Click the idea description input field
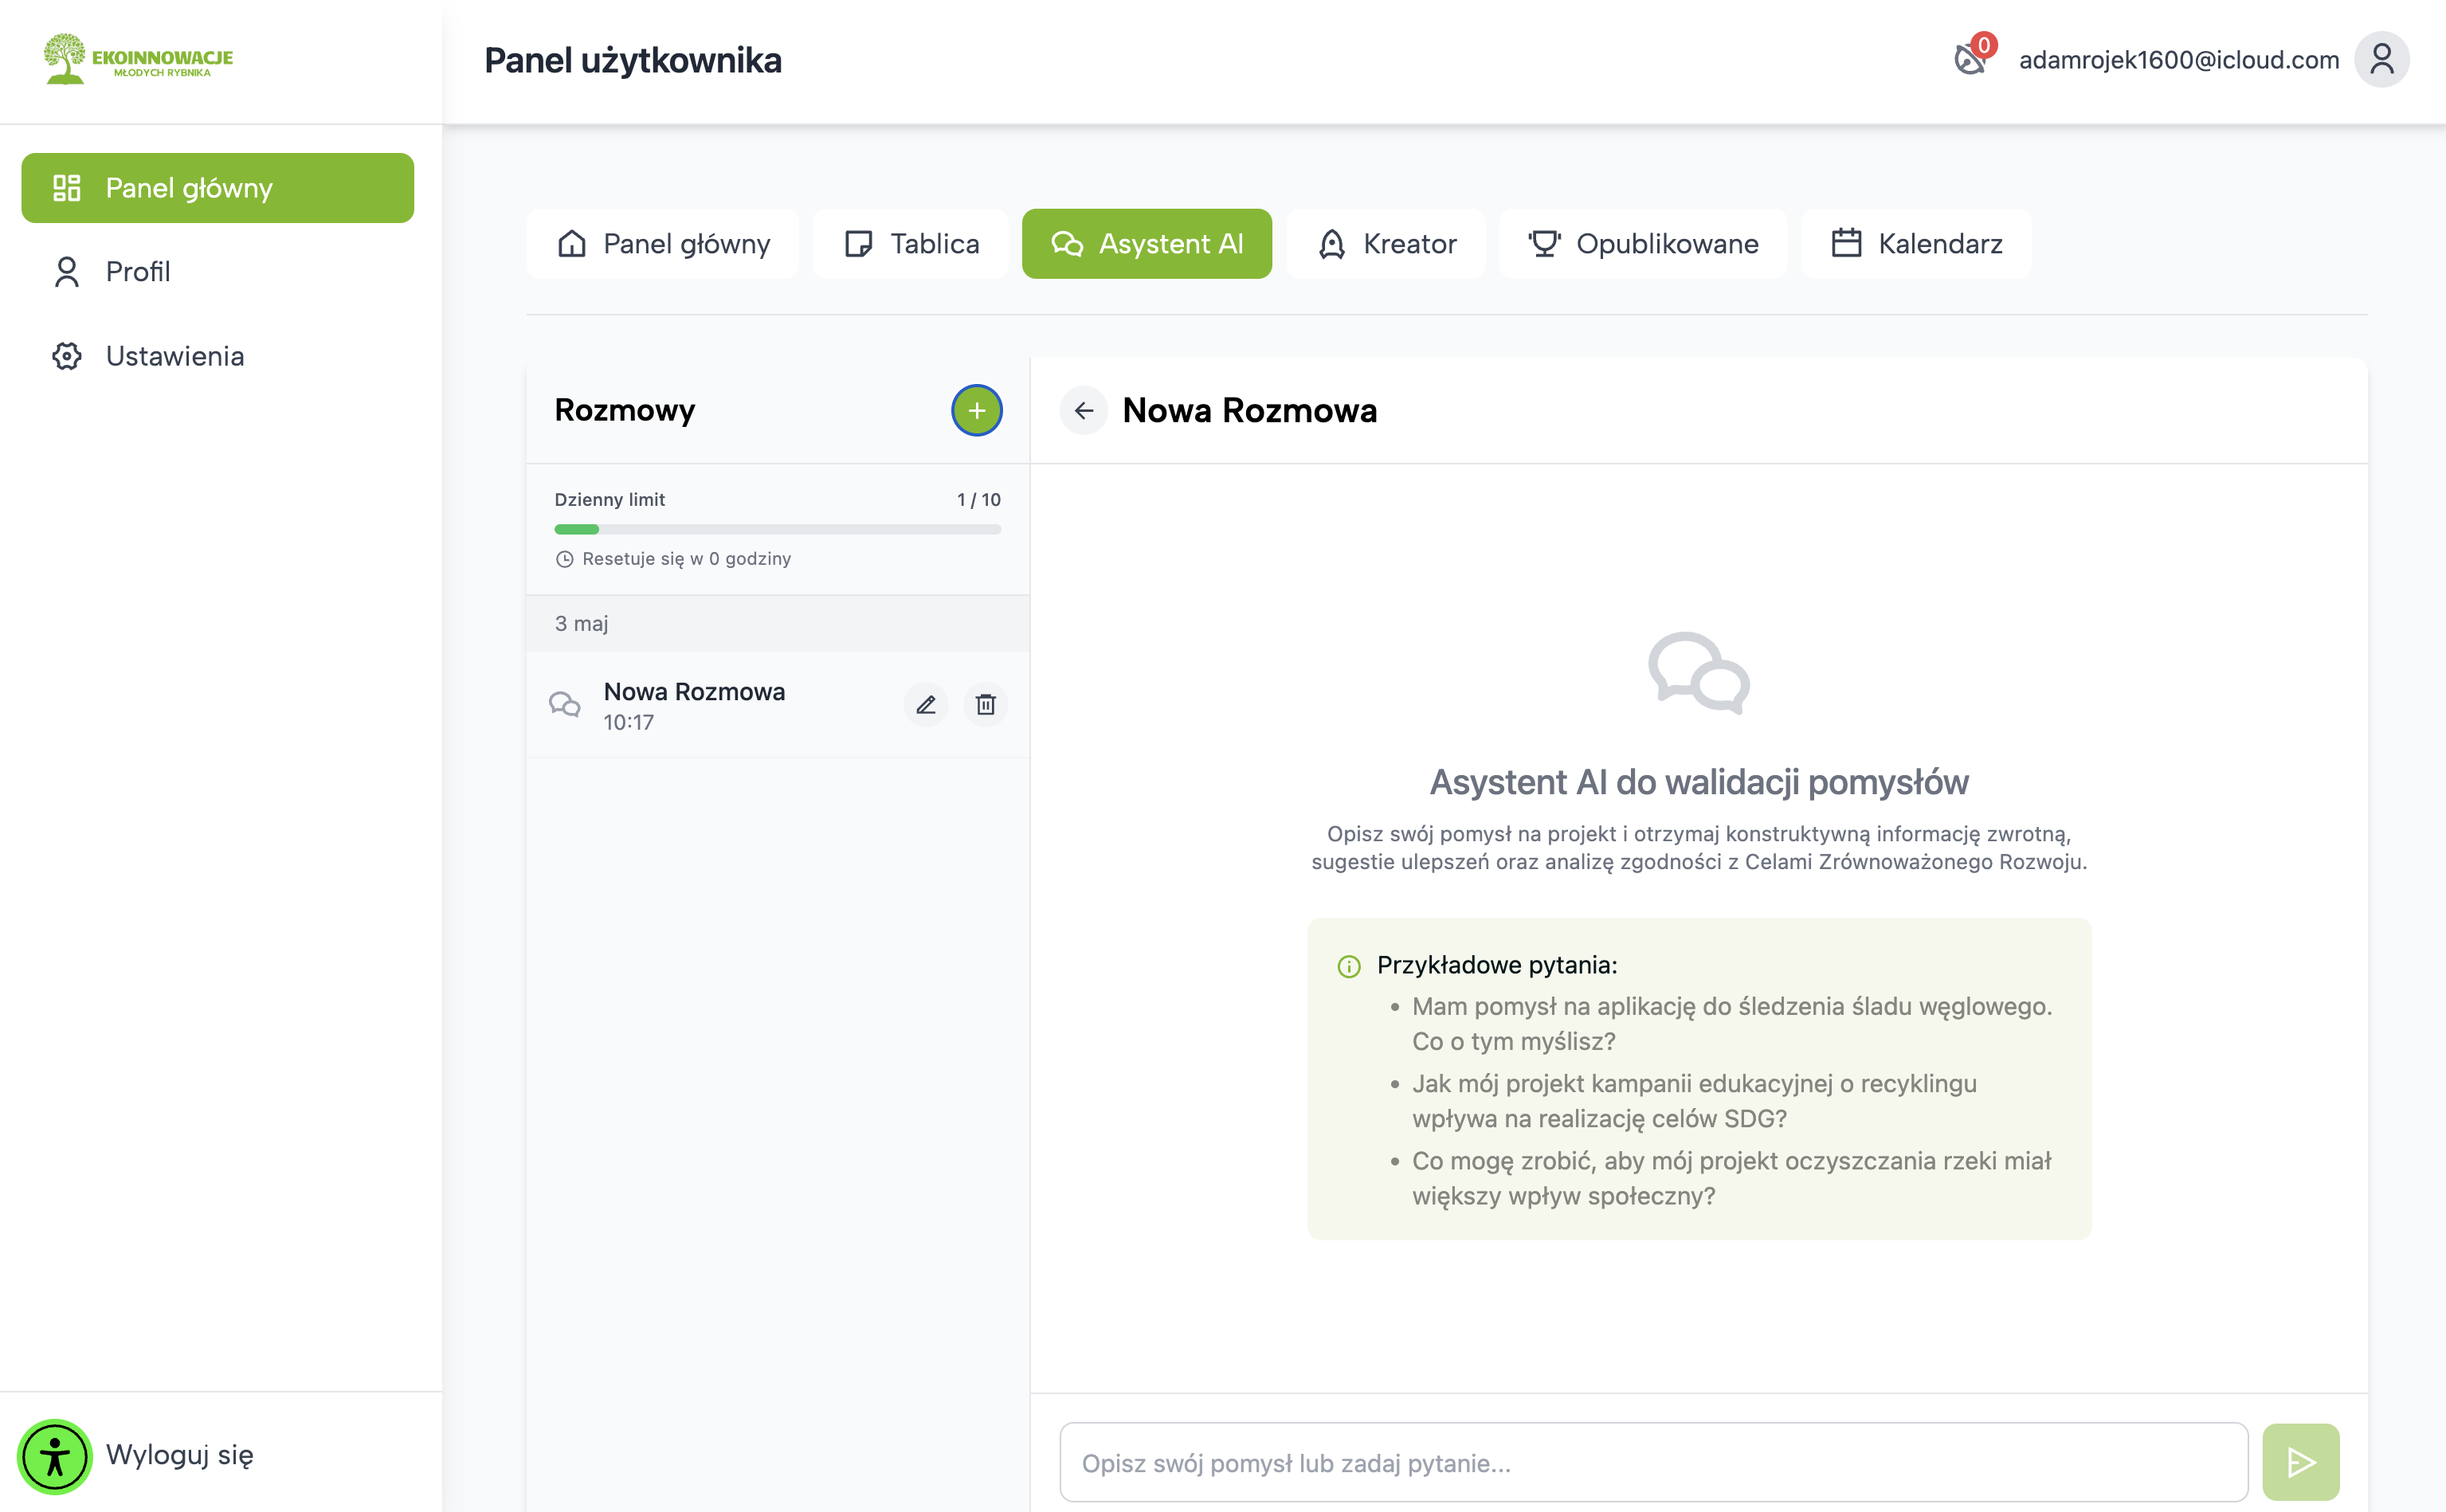 tap(1653, 1462)
